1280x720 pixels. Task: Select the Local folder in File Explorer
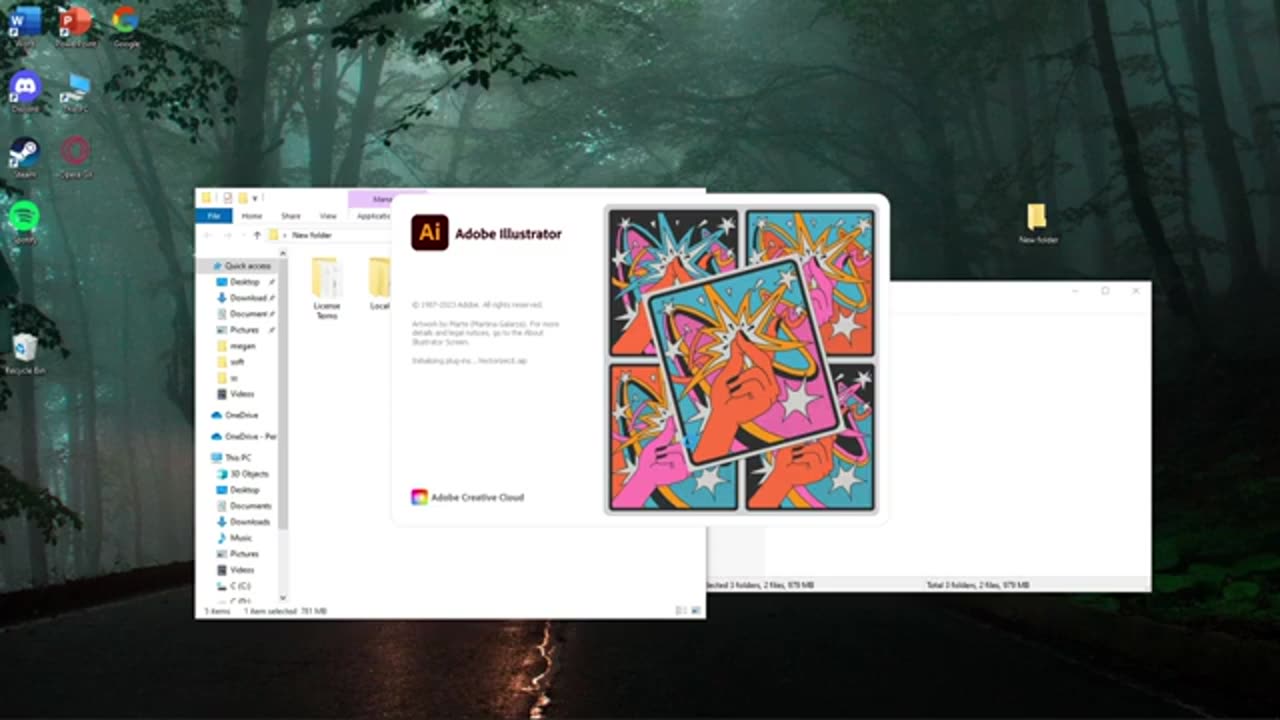tap(379, 284)
